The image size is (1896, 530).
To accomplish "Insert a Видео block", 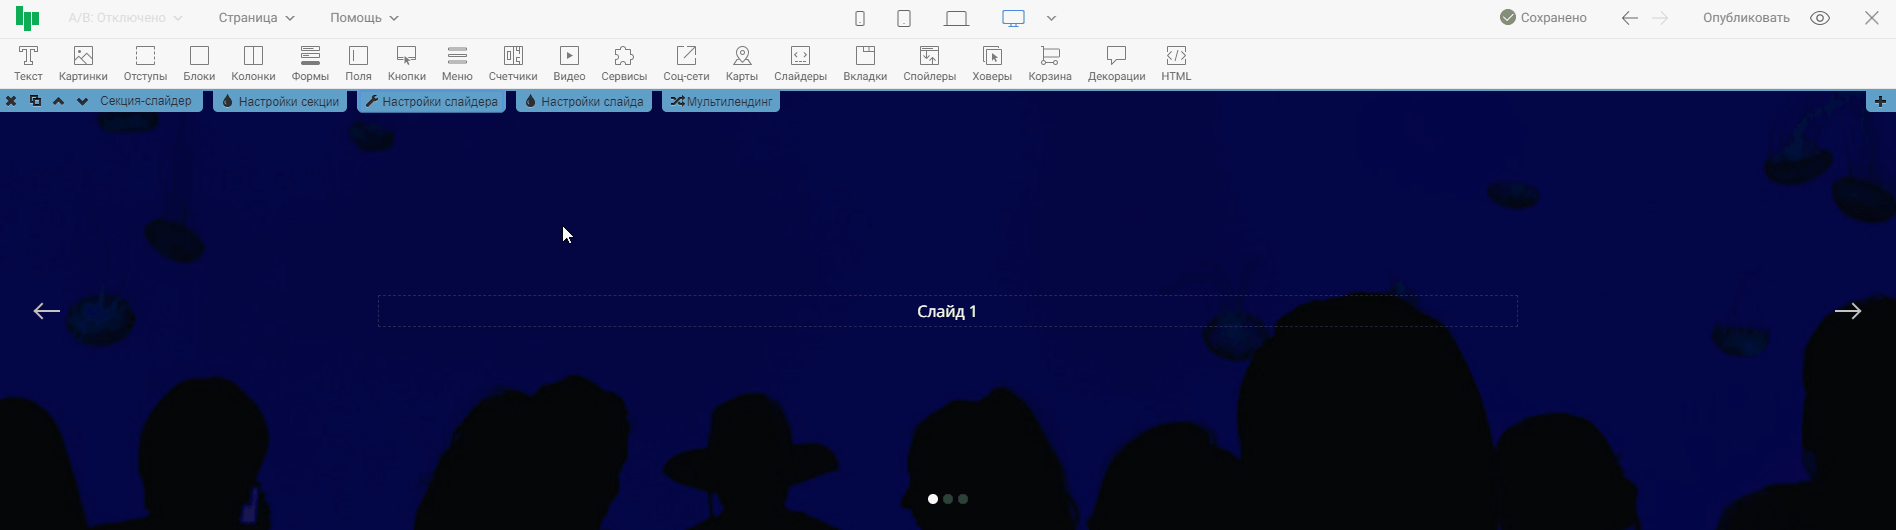I will tap(569, 63).
